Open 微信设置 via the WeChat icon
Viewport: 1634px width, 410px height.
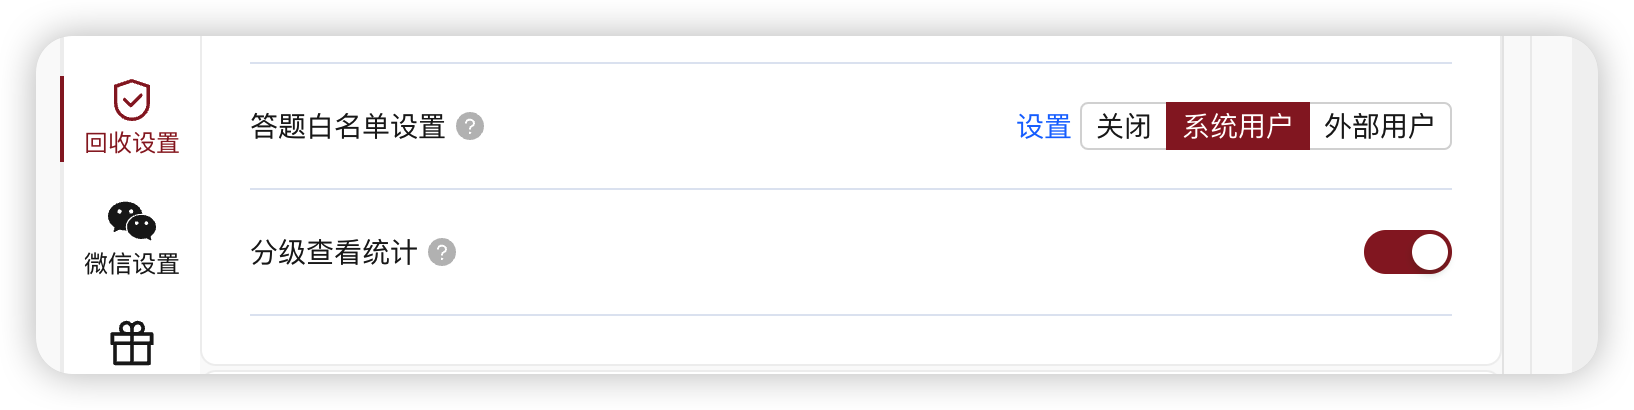pyautogui.click(x=131, y=221)
